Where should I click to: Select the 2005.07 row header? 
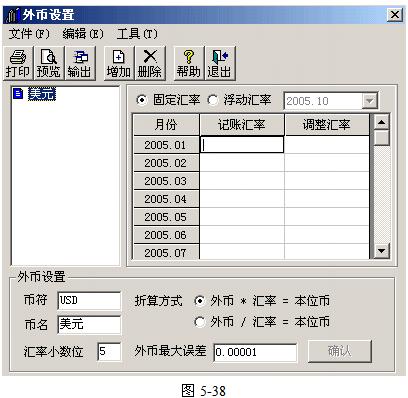pos(166,252)
